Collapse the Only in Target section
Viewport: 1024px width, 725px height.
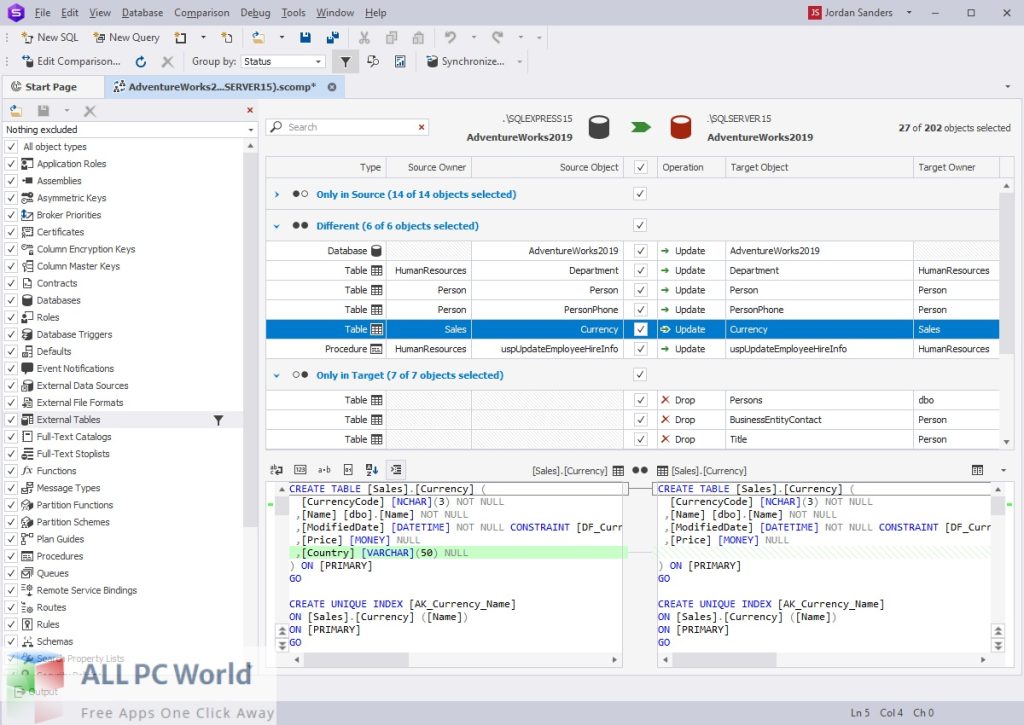pyautogui.click(x=277, y=375)
